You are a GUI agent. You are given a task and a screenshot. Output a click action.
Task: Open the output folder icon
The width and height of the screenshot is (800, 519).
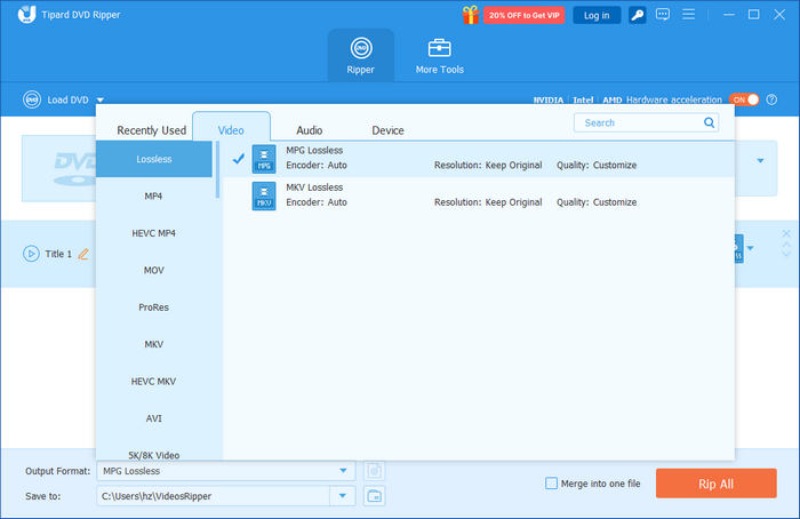[x=374, y=496]
